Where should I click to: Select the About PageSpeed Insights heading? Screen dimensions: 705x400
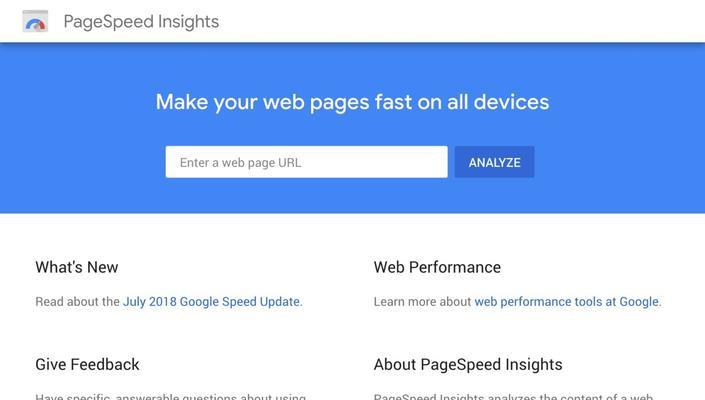click(468, 364)
